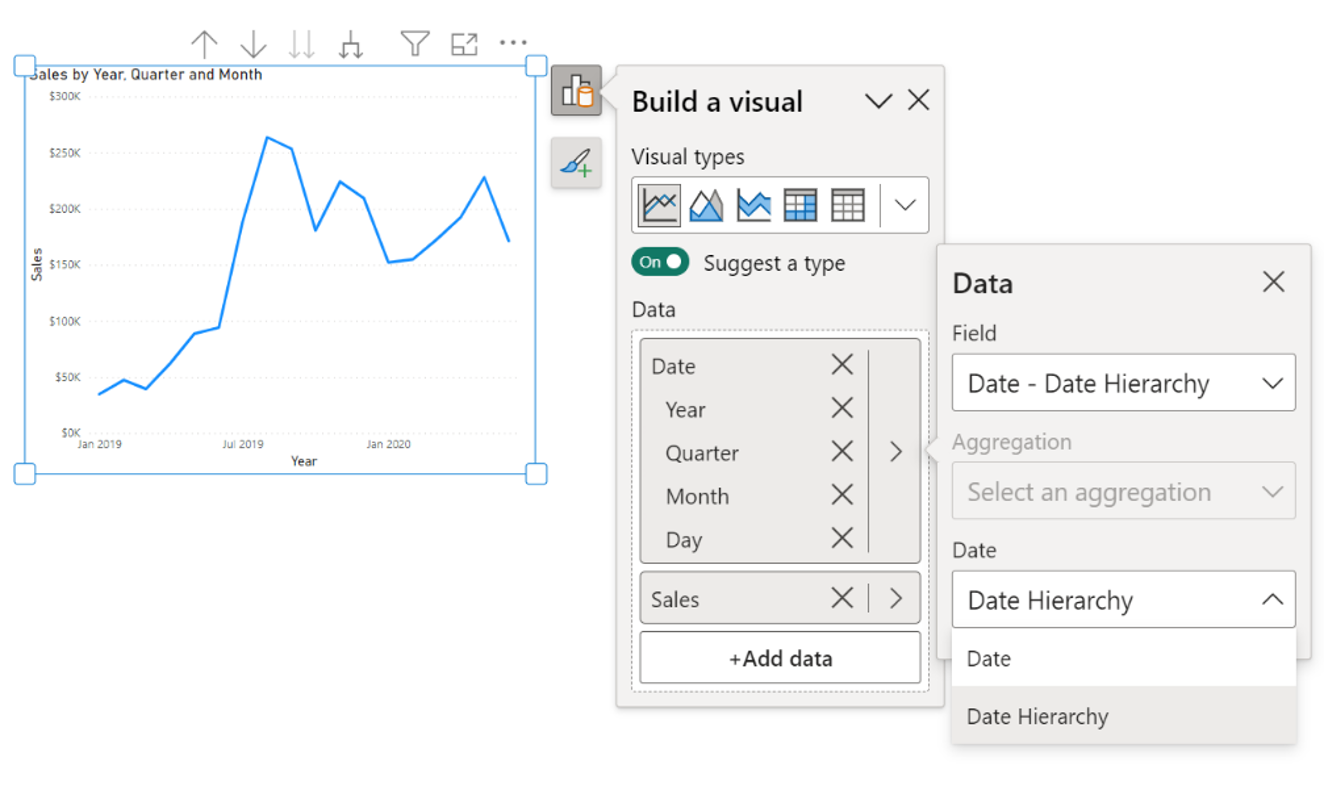The width and height of the screenshot is (1324, 786).
Task: Open the Select an aggregation dropdown
Action: coord(1123,491)
